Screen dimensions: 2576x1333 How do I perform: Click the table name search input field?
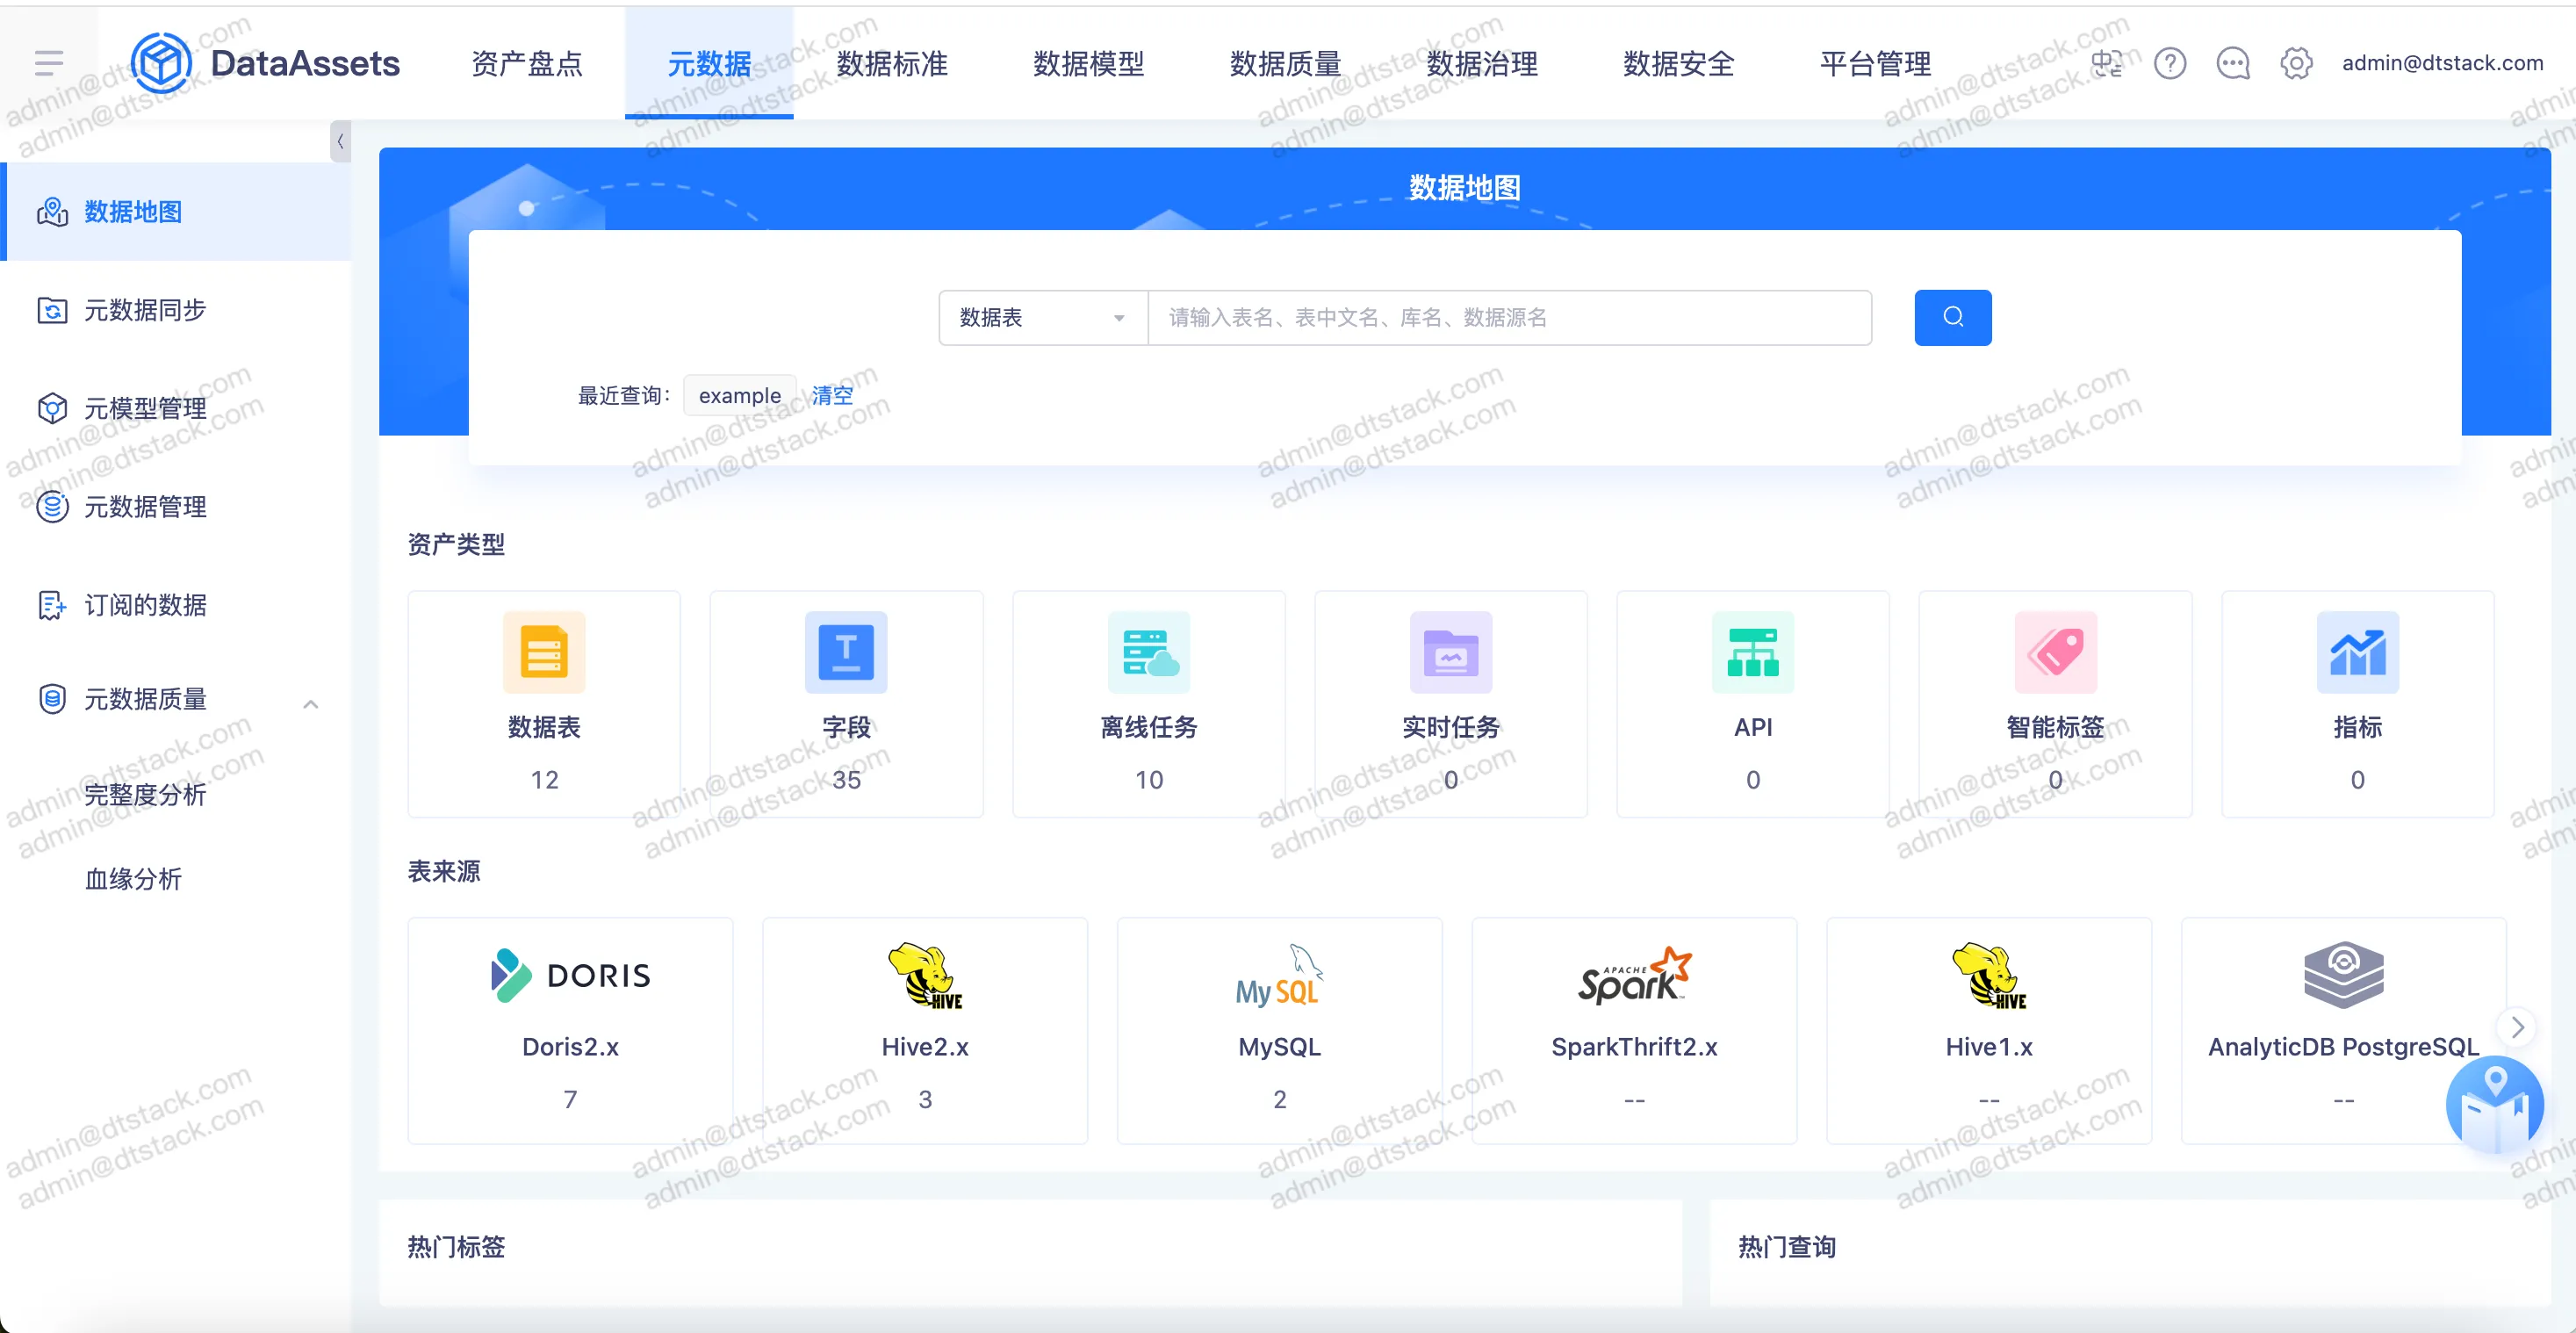[x=1508, y=318]
